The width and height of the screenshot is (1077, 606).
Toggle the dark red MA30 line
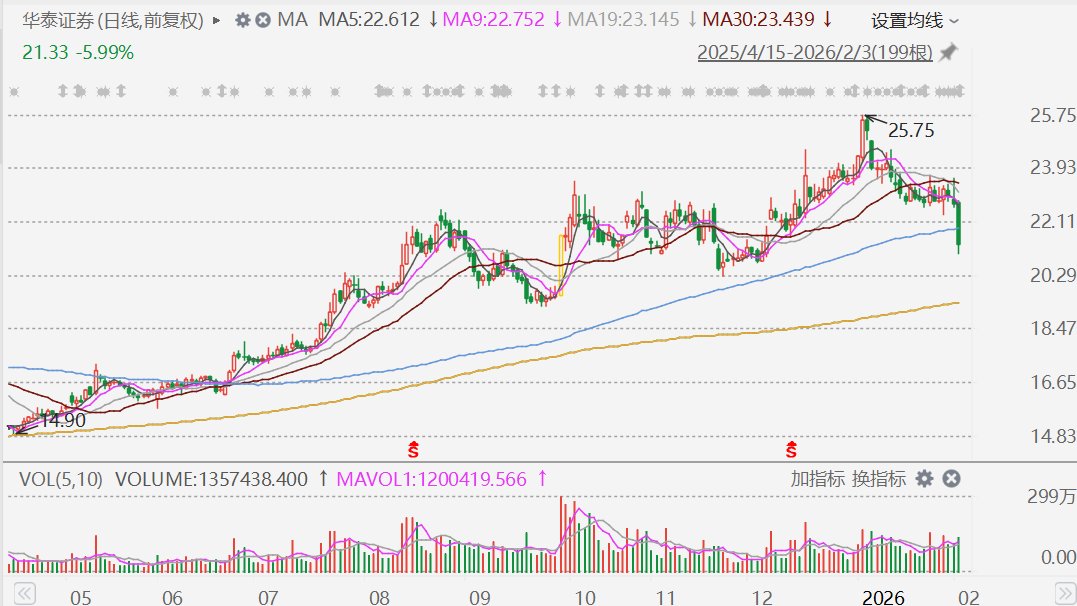755,20
